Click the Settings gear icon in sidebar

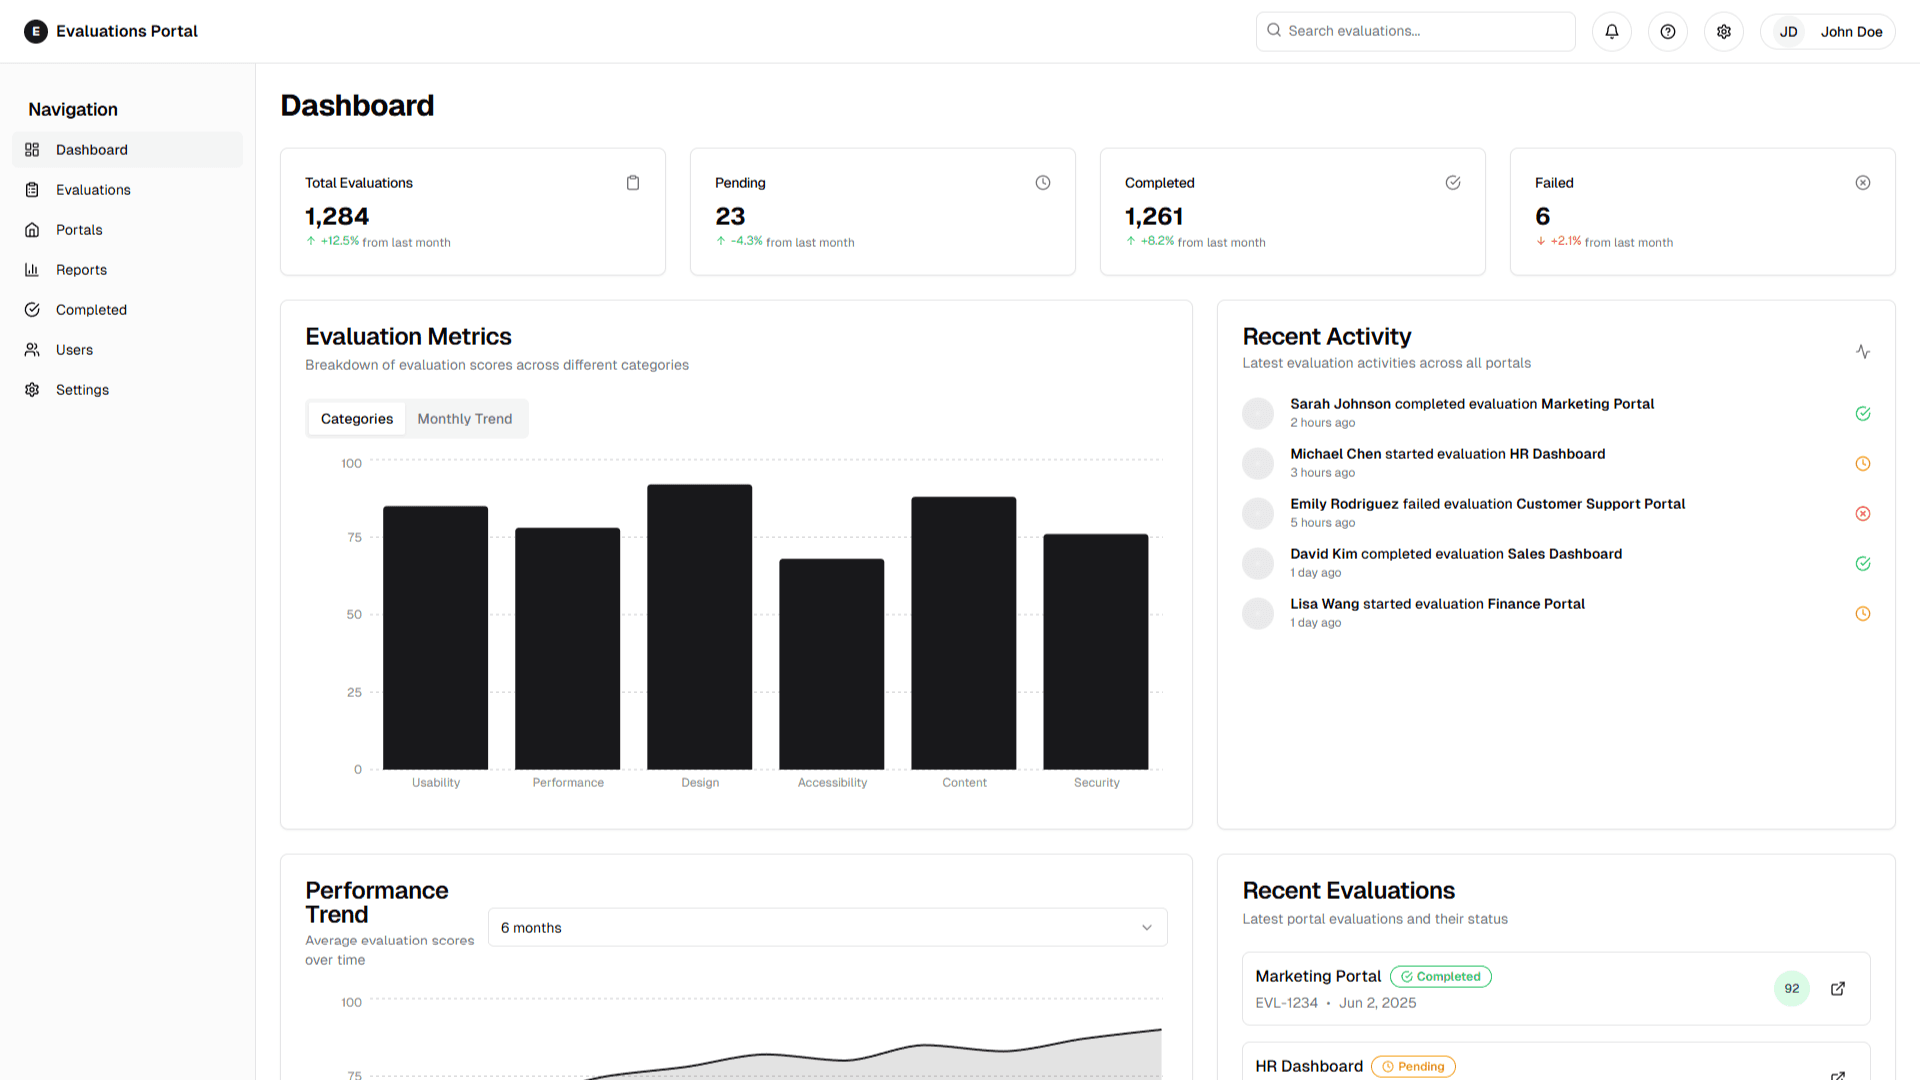32,390
